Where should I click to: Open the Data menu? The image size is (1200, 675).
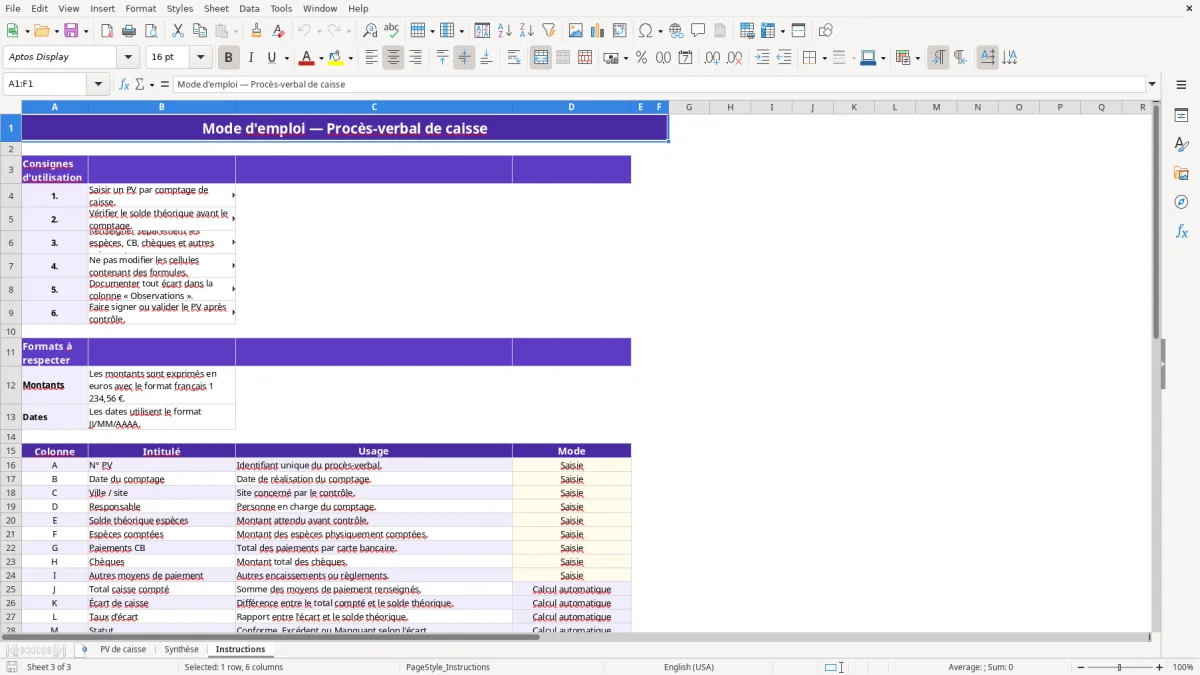pos(249,8)
